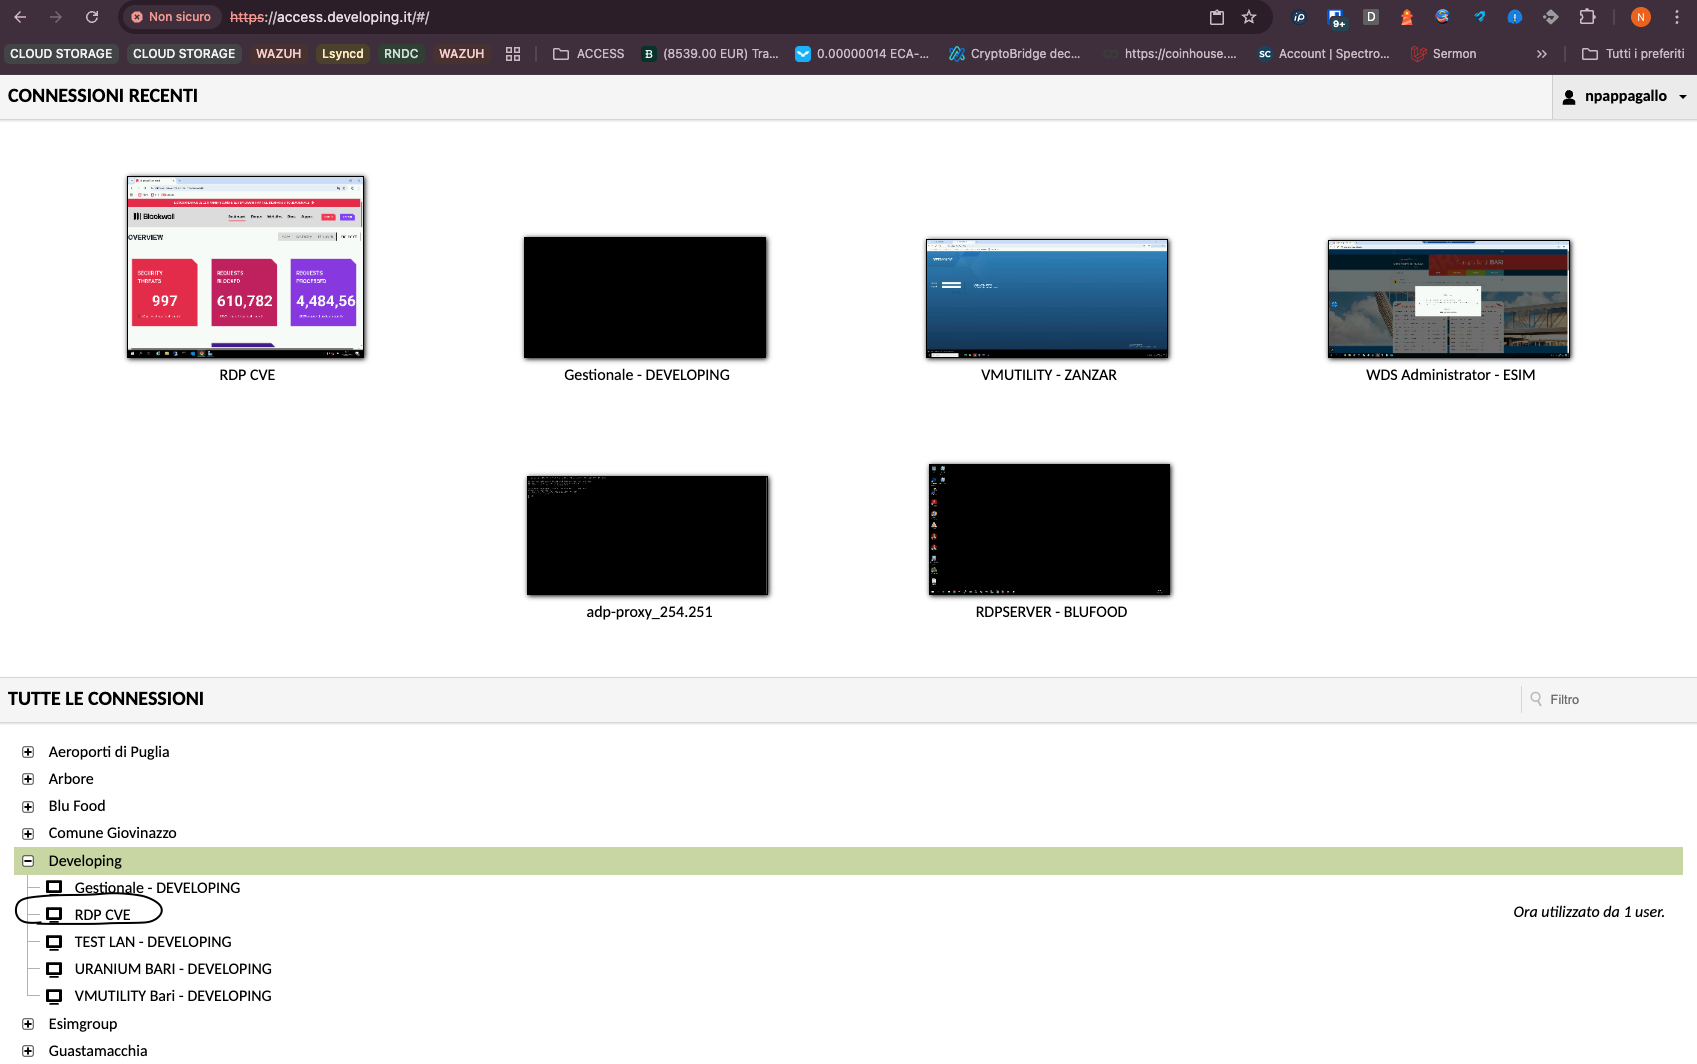Click the Non sicuro security warning badge
Image resolution: width=1697 pixels, height=1064 pixels.
(x=171, y=17)
